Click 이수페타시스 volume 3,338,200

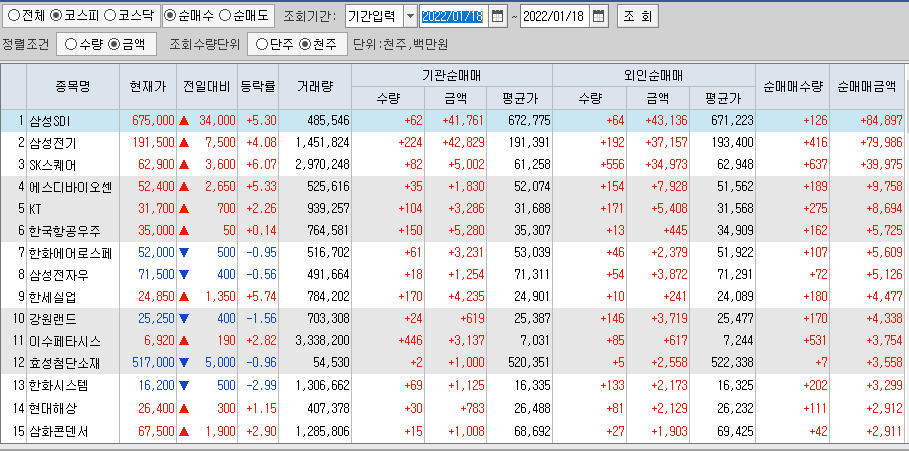322,341
